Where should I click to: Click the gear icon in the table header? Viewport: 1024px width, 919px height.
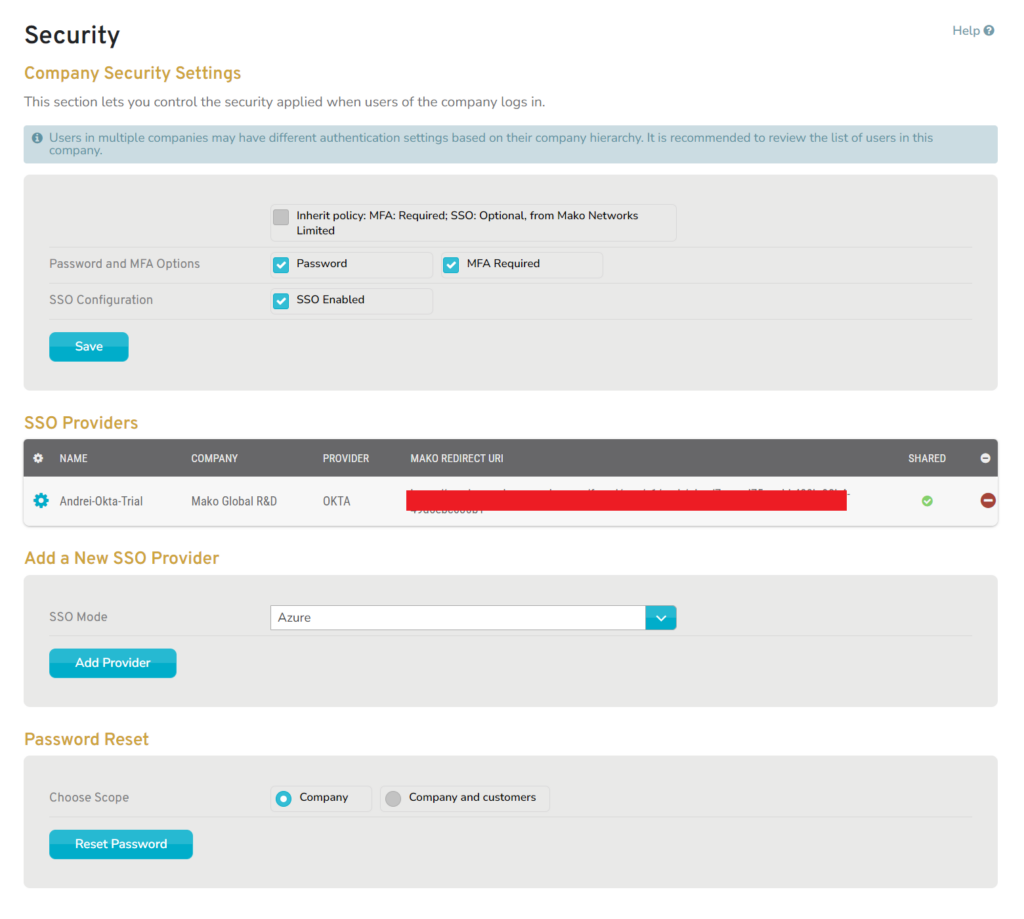pyautogui.click(x=37, y=458)
